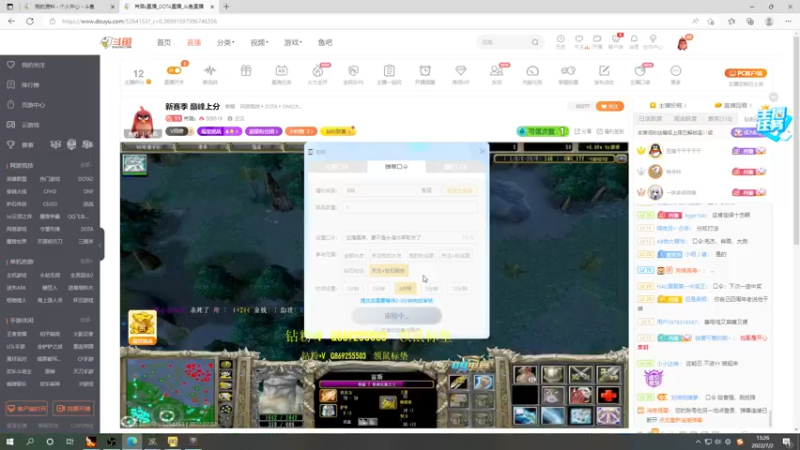Select the 我的粉丝团 participation option
The width and height of the screenshot is (800, 450).
[x=421, y=256]
